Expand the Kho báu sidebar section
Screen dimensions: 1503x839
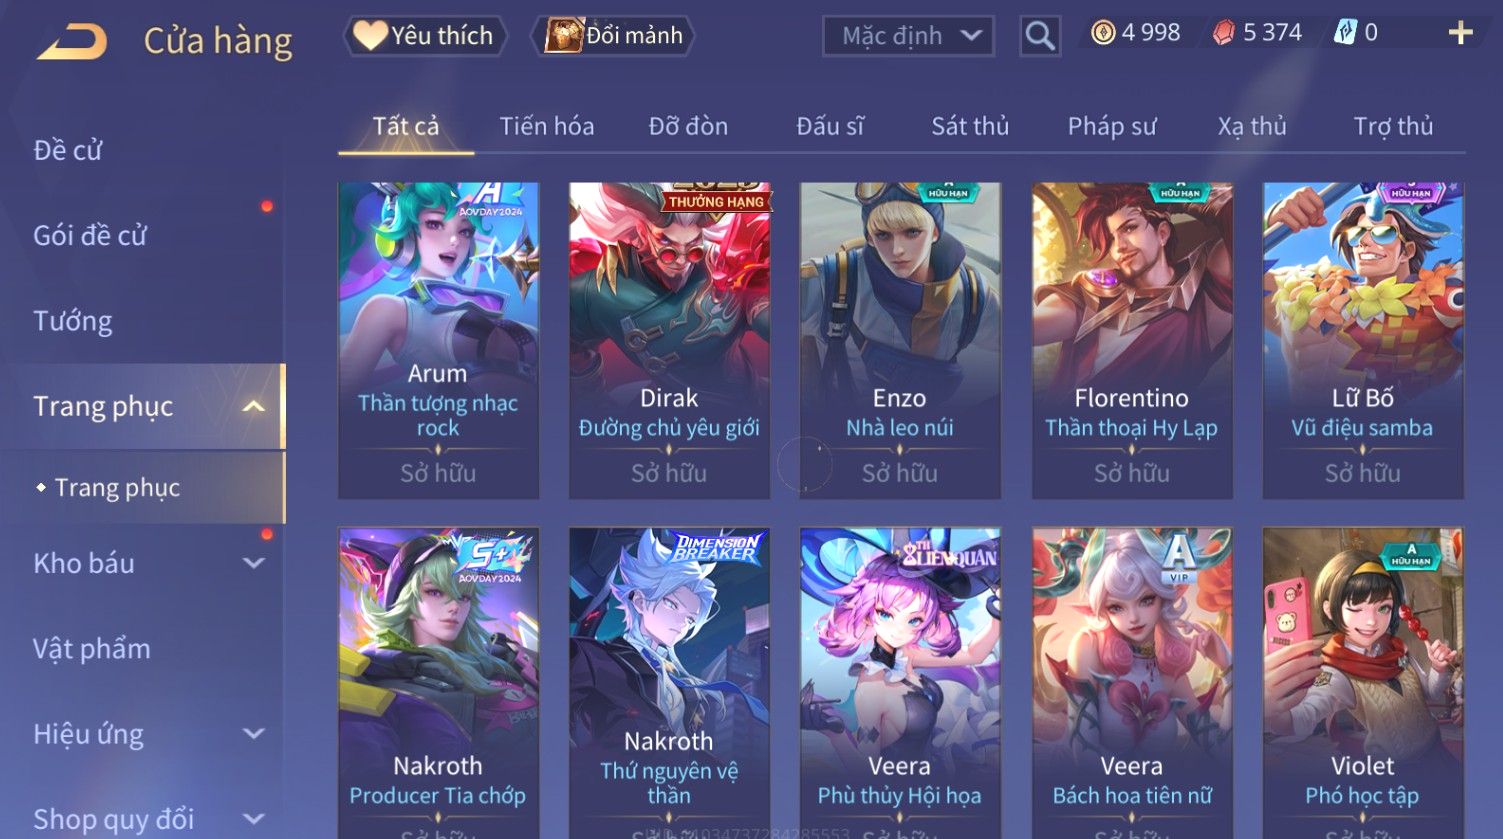254,563
